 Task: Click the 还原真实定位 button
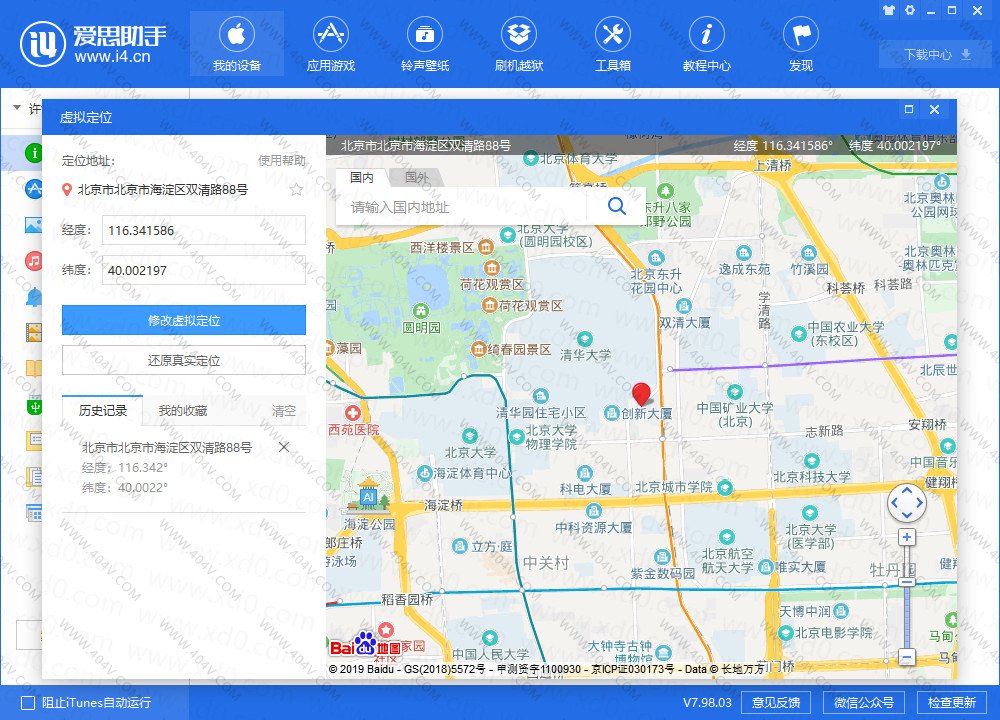click(x=184, y=360)
